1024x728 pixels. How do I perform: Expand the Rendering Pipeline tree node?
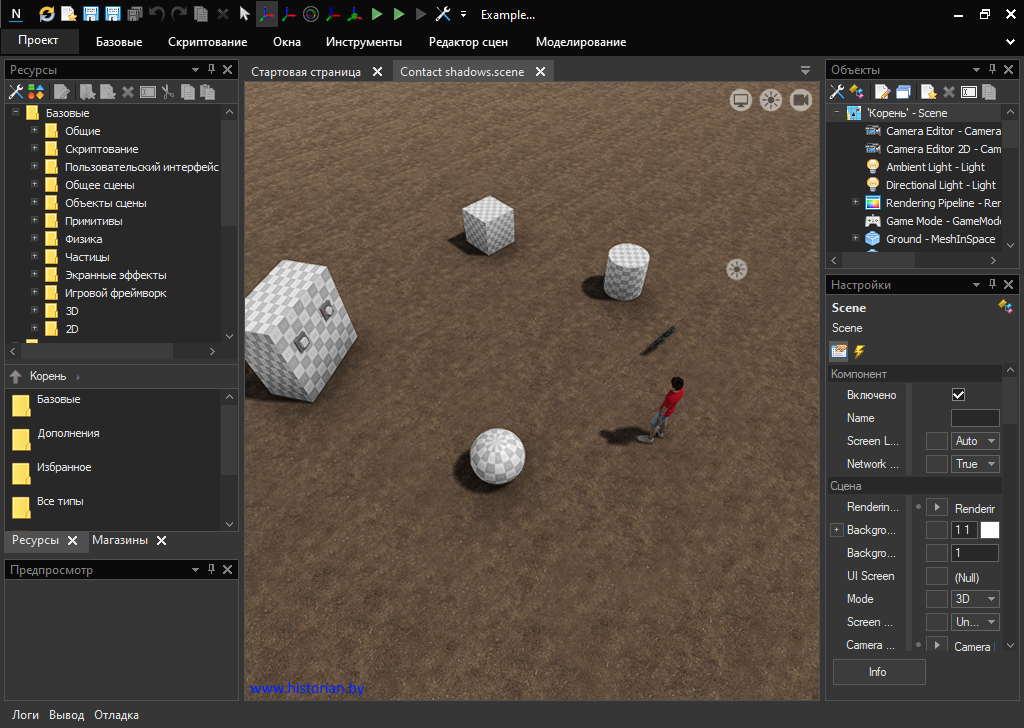point(856,203)
